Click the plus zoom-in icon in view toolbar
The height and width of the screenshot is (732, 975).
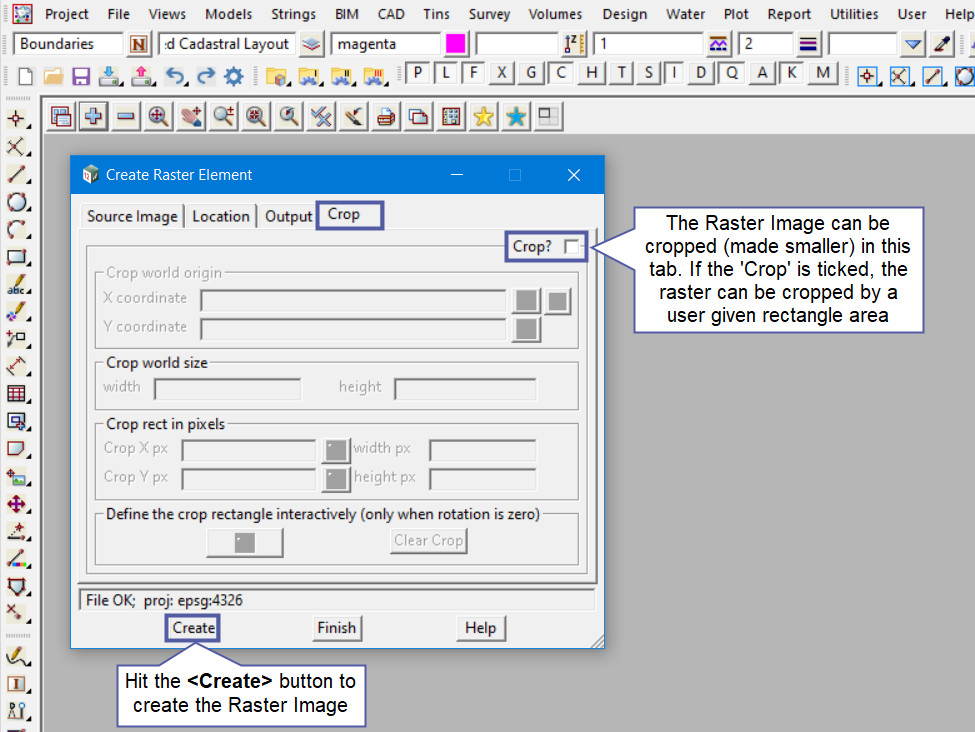coord(93,117)
